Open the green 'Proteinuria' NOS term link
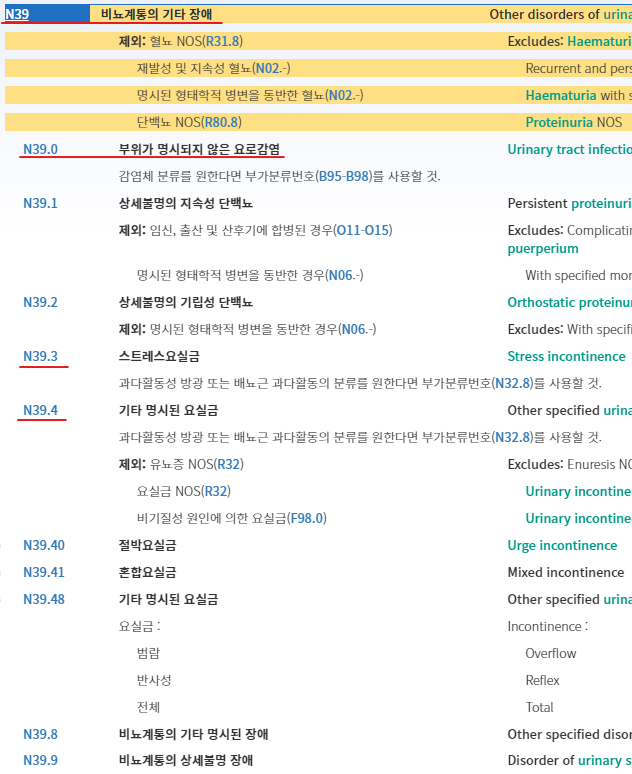The width and height of the screenshot is (632, 774). [559, 122]
